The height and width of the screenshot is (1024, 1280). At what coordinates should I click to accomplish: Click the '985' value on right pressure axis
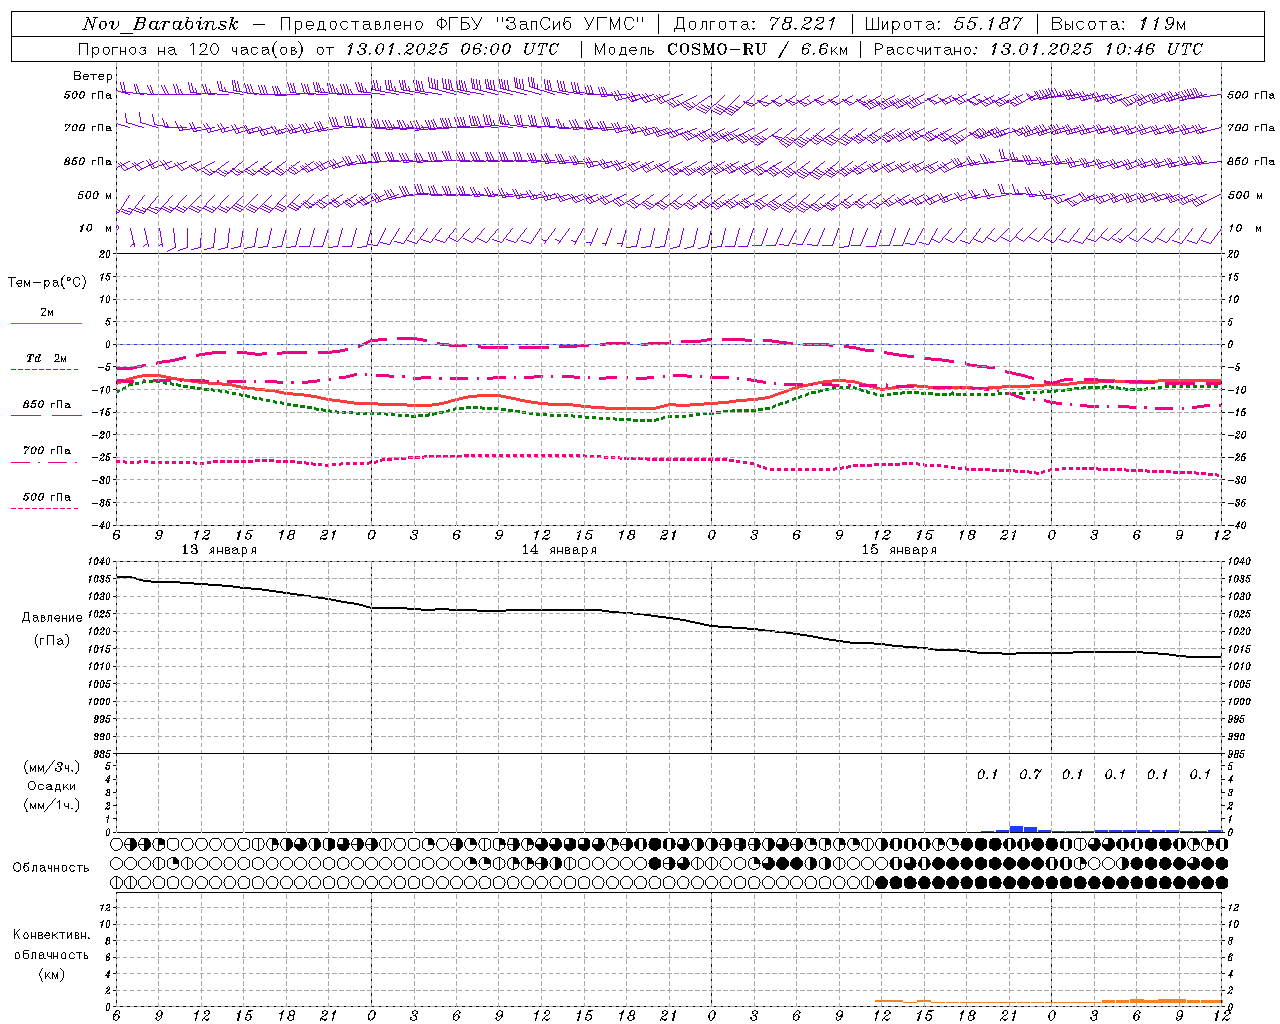click(x=1238, y=754)
